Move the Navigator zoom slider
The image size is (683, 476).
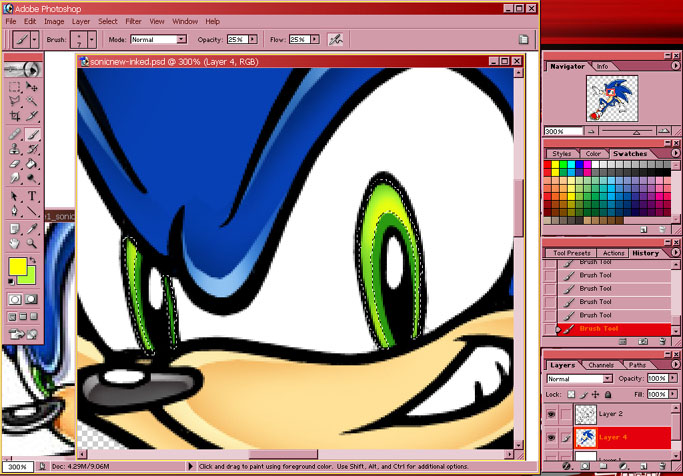636,132
